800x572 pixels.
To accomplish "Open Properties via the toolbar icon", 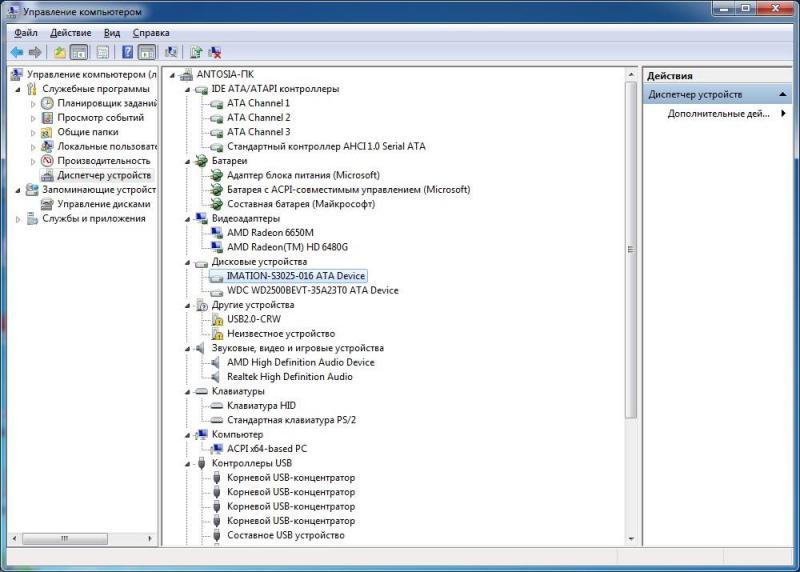I will pyautogui.click(x=101, y=52).
